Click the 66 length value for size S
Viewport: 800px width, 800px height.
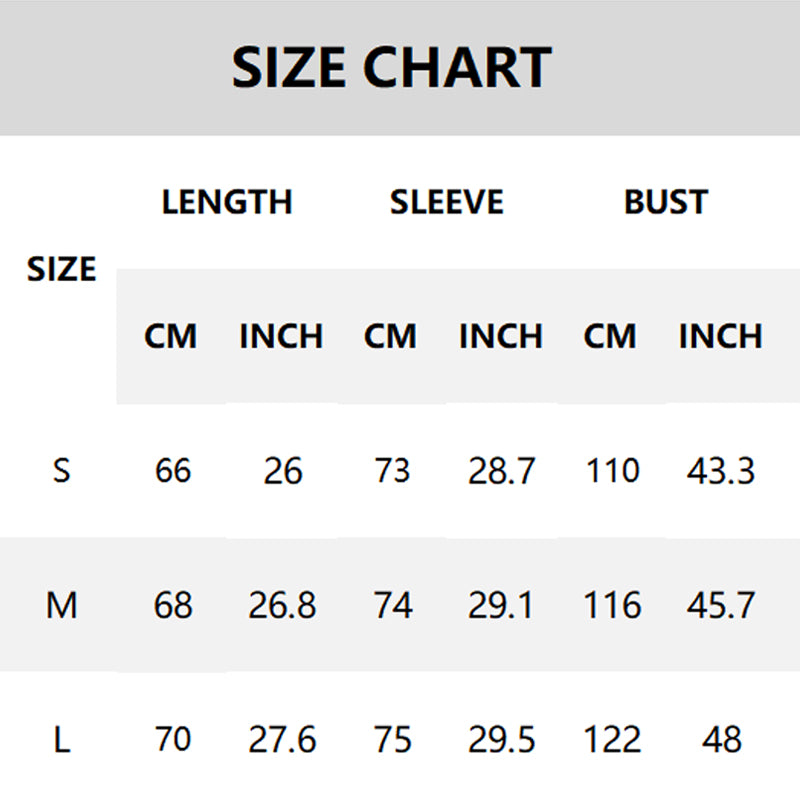tap(173, 470)
